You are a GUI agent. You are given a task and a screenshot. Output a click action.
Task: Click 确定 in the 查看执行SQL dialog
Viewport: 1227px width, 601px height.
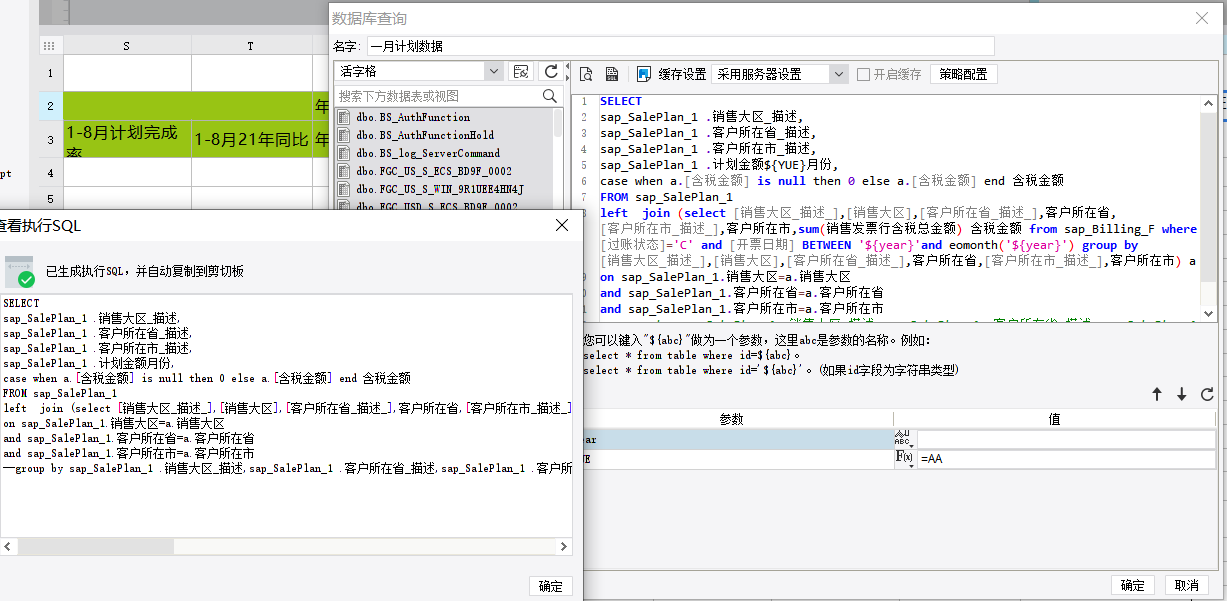point(550,586)
